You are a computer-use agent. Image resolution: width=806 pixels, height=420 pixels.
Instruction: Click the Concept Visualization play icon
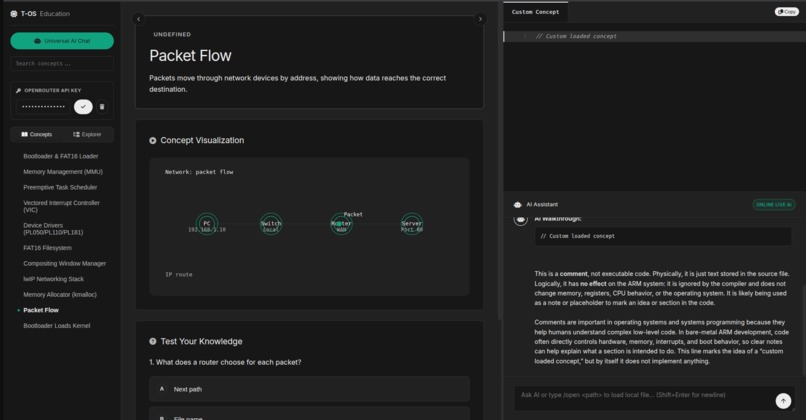coord(153,140)
